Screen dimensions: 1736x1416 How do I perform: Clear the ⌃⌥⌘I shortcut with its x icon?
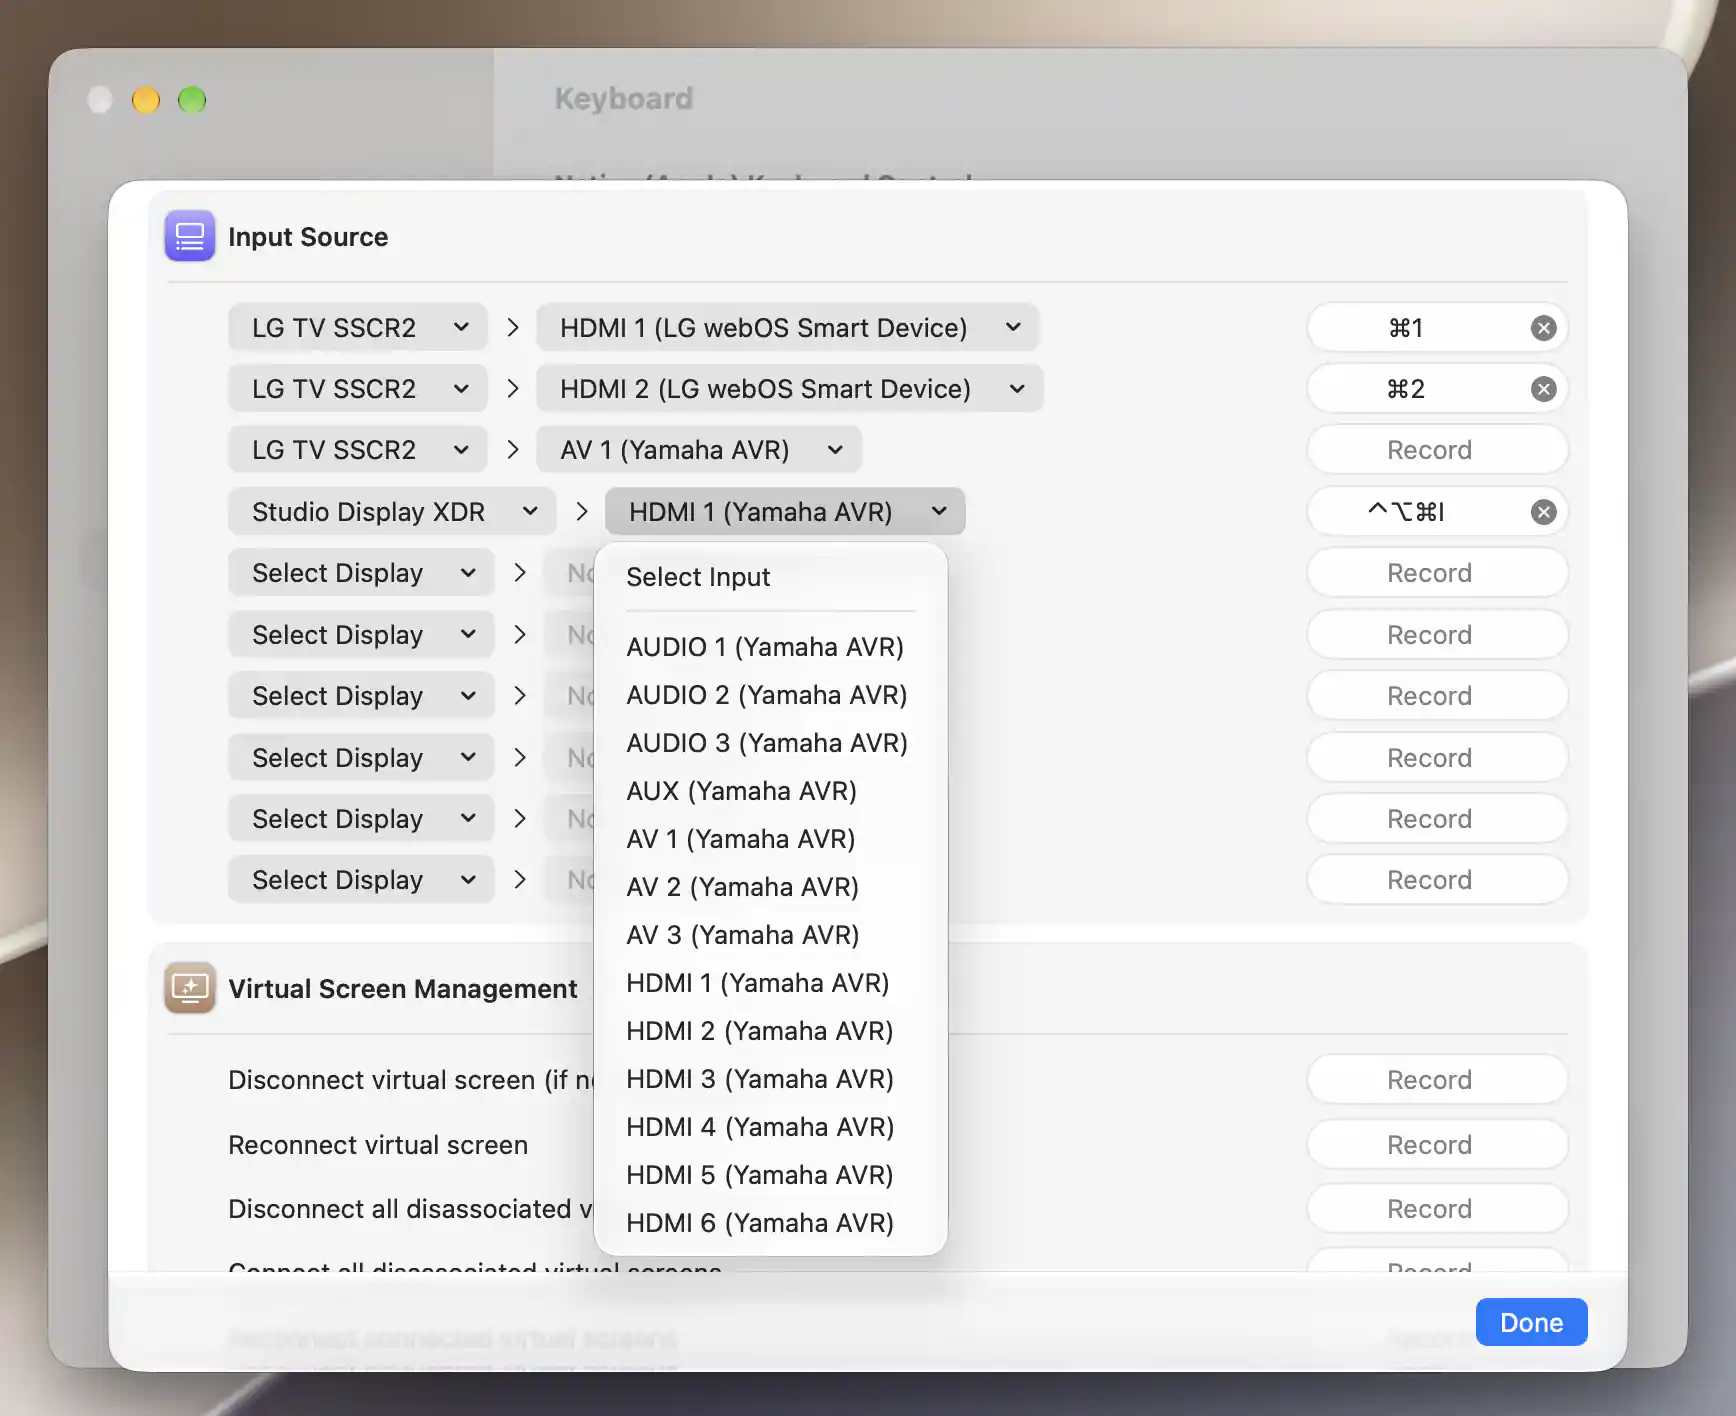point(1543,512)
